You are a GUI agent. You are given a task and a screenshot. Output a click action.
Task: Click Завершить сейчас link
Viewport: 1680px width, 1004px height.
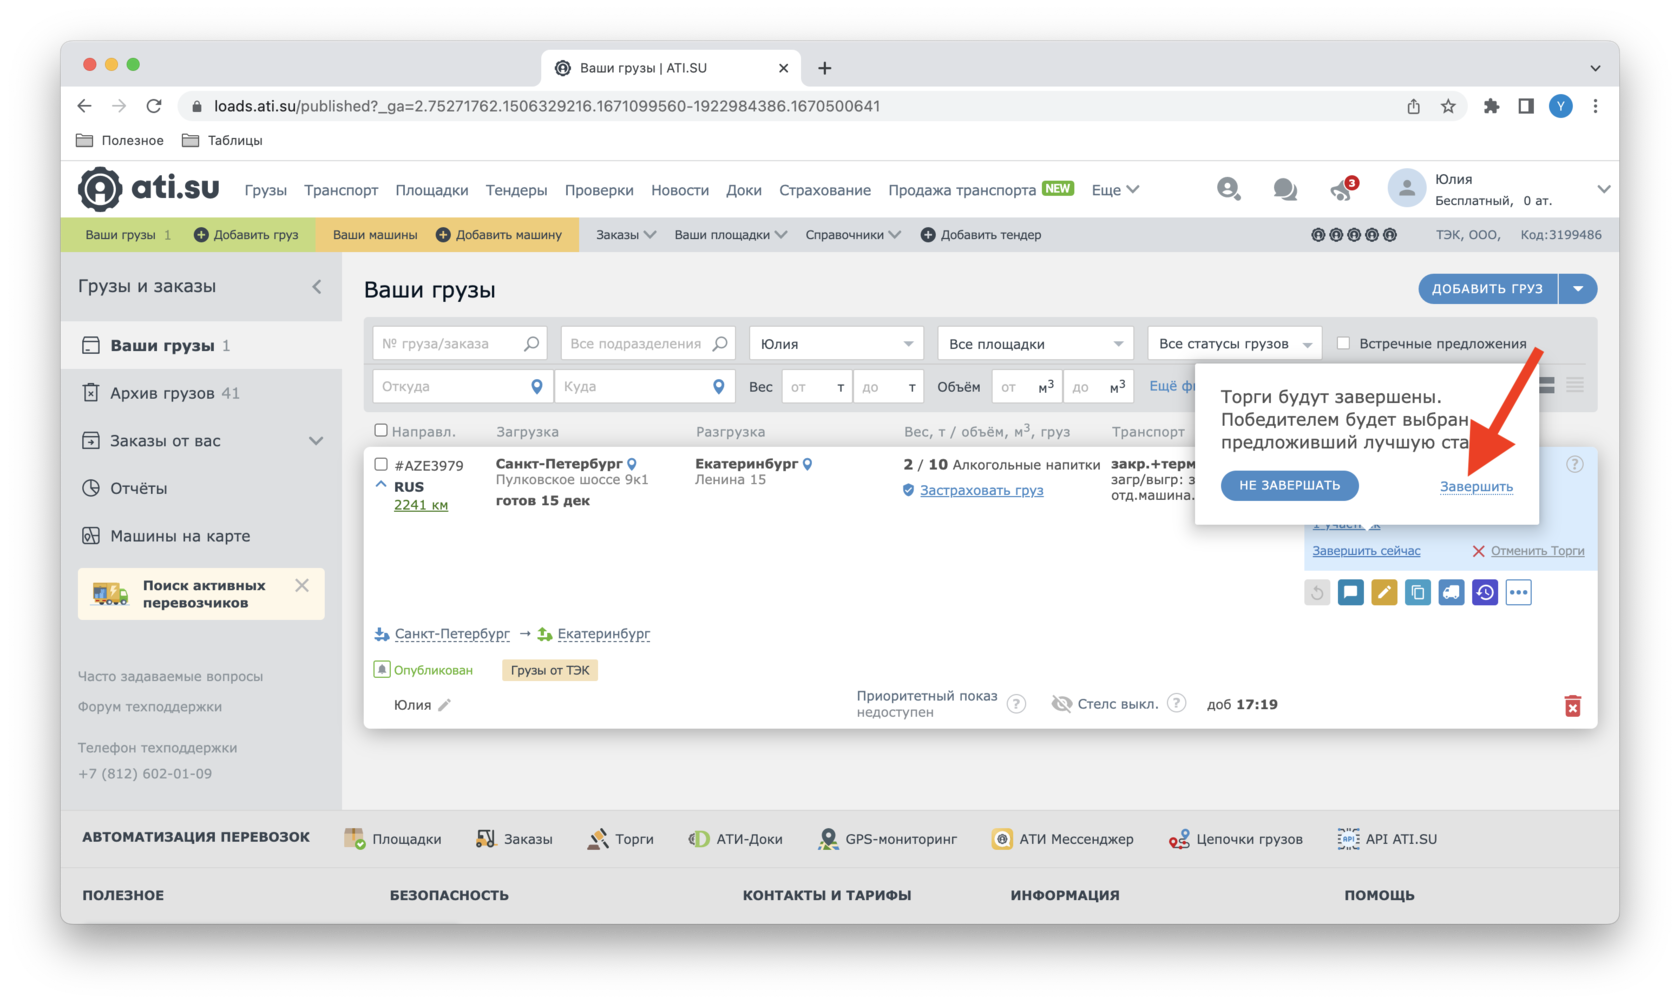[x=1366, y=551]
